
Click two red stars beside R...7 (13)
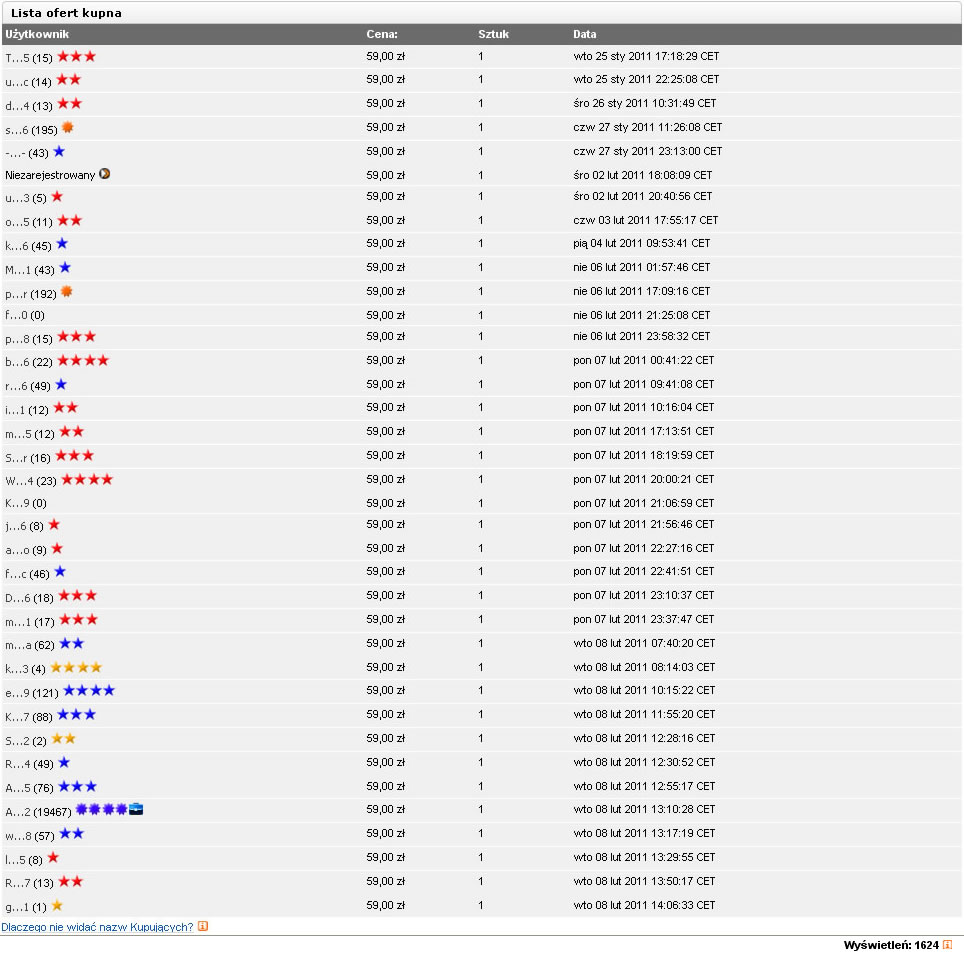tap(71, 881)
